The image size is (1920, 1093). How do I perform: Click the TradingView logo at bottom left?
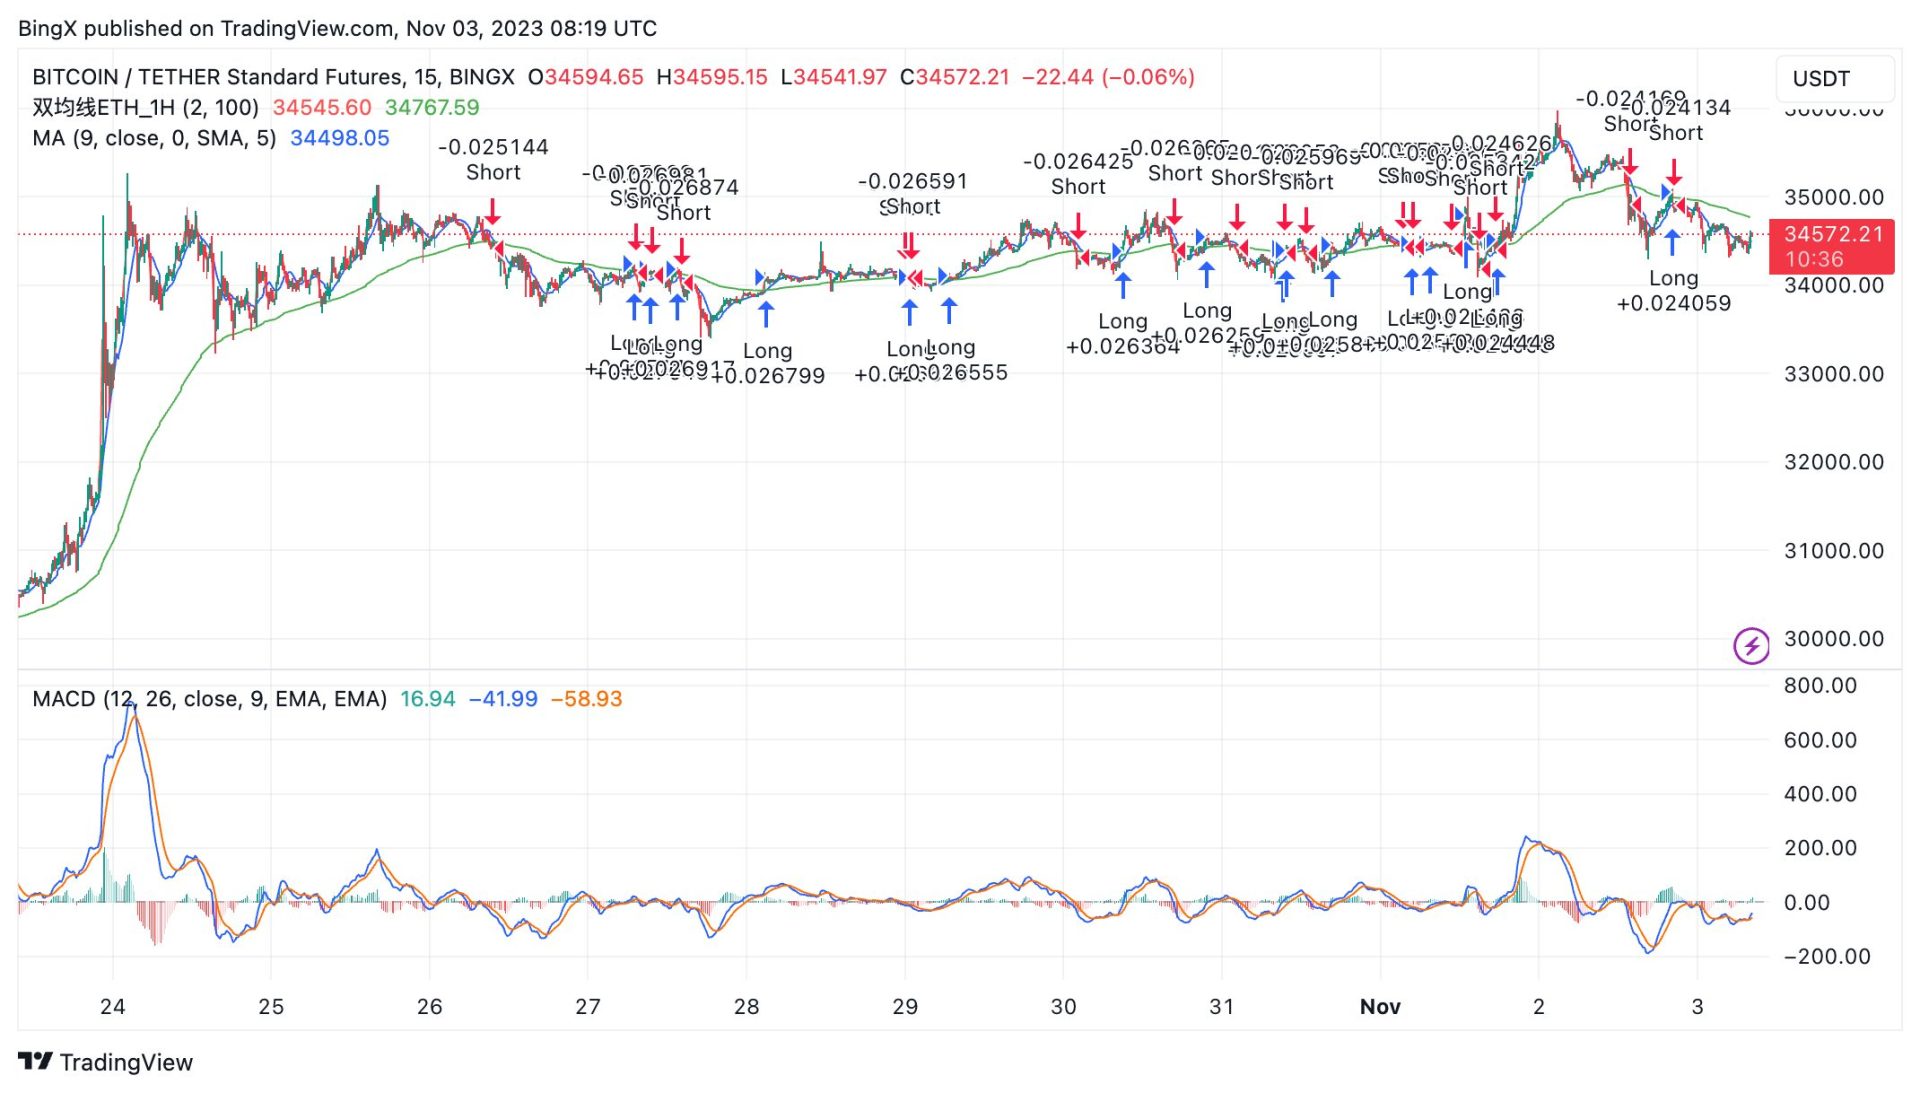[x=35, y=1062]
